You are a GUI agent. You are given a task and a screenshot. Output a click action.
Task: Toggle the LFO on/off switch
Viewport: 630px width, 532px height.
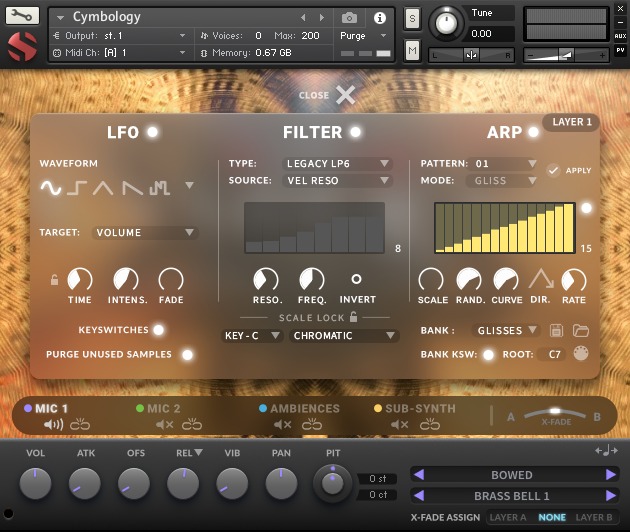[152, 132]
